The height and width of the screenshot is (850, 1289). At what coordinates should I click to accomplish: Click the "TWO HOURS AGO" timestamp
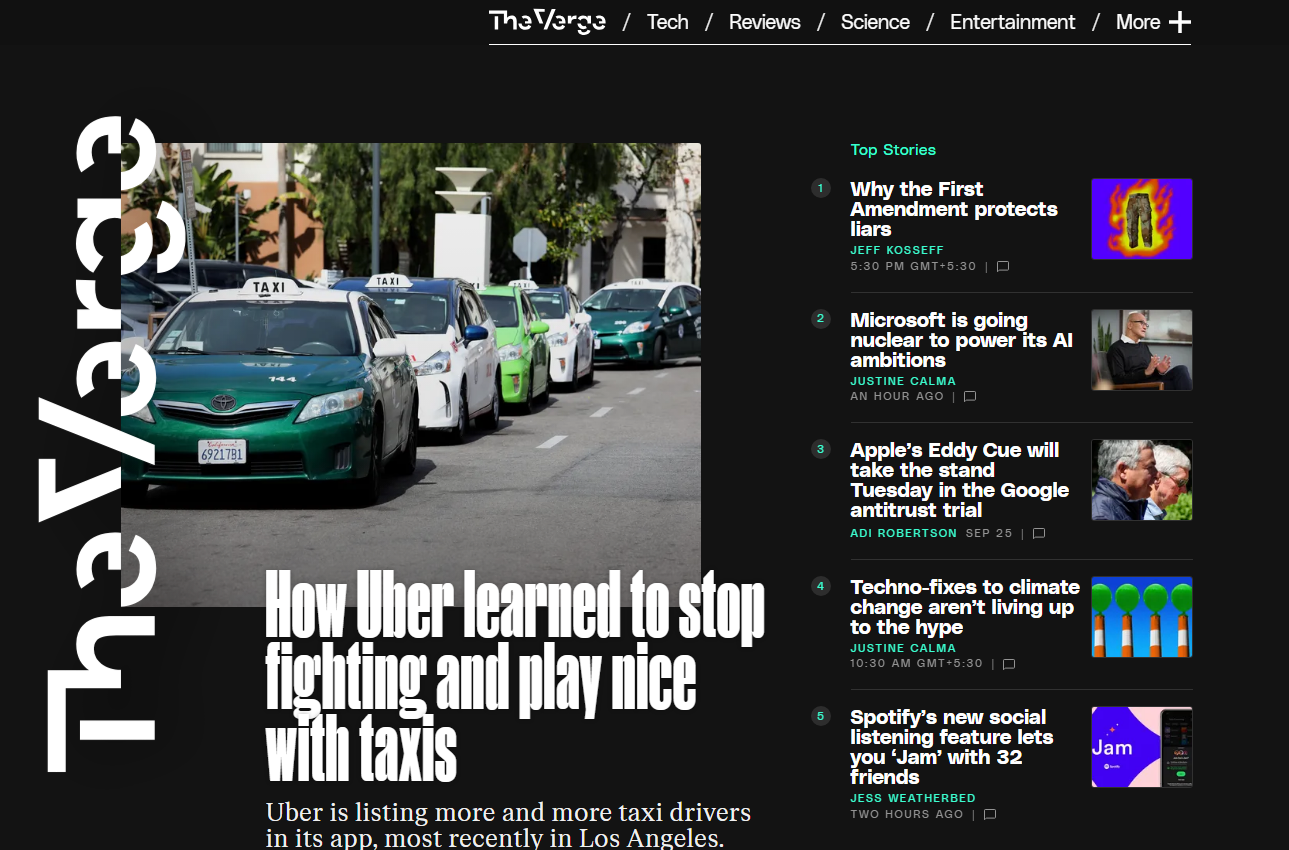point(906,814)
